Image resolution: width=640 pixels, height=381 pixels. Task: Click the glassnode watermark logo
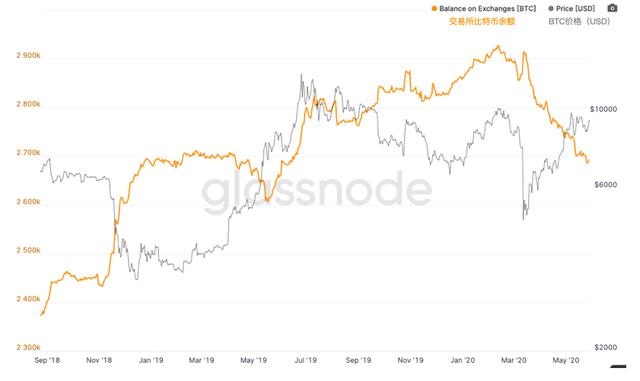(317, 191)
